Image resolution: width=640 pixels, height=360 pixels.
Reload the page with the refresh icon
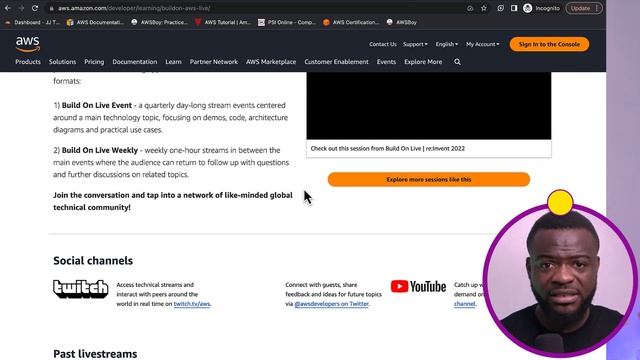click(x=35, y=8)
